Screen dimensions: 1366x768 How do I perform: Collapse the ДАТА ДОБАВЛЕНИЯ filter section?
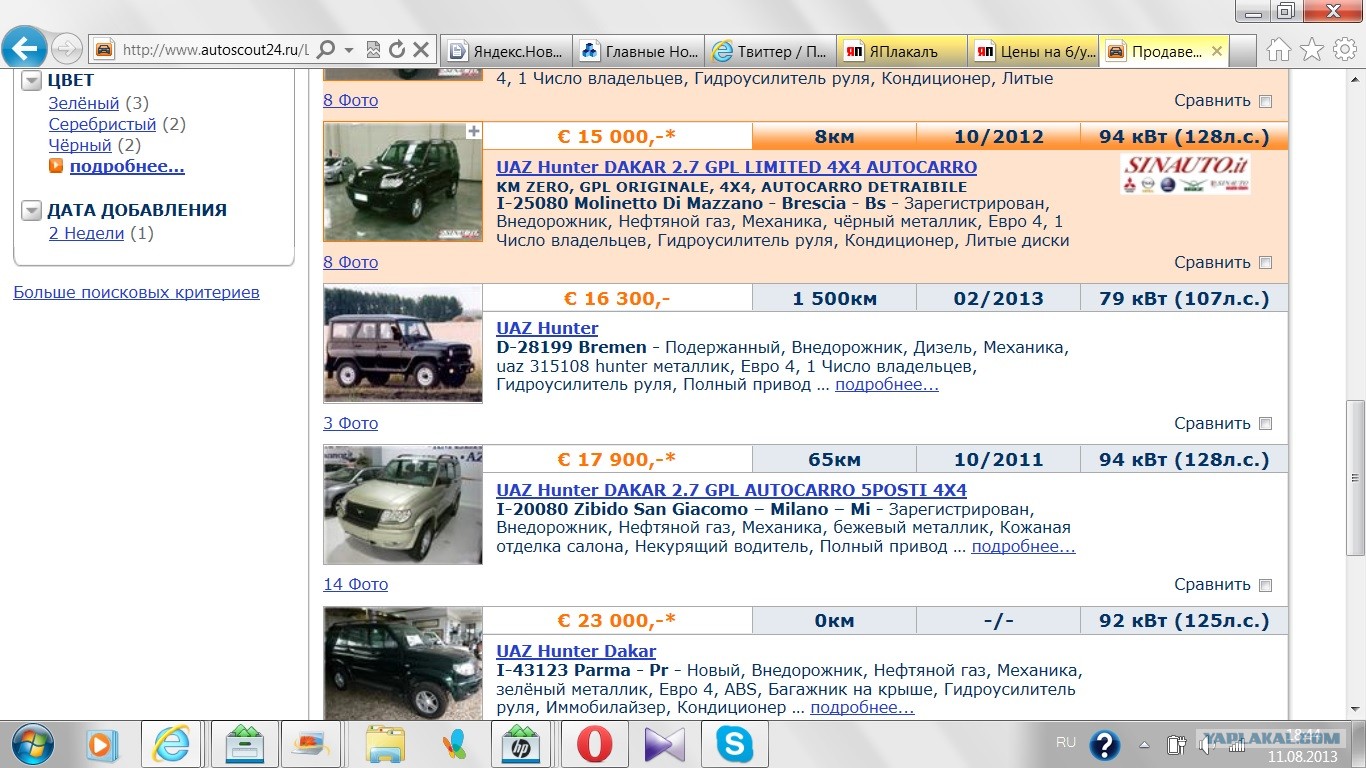[x=31, y=211]
